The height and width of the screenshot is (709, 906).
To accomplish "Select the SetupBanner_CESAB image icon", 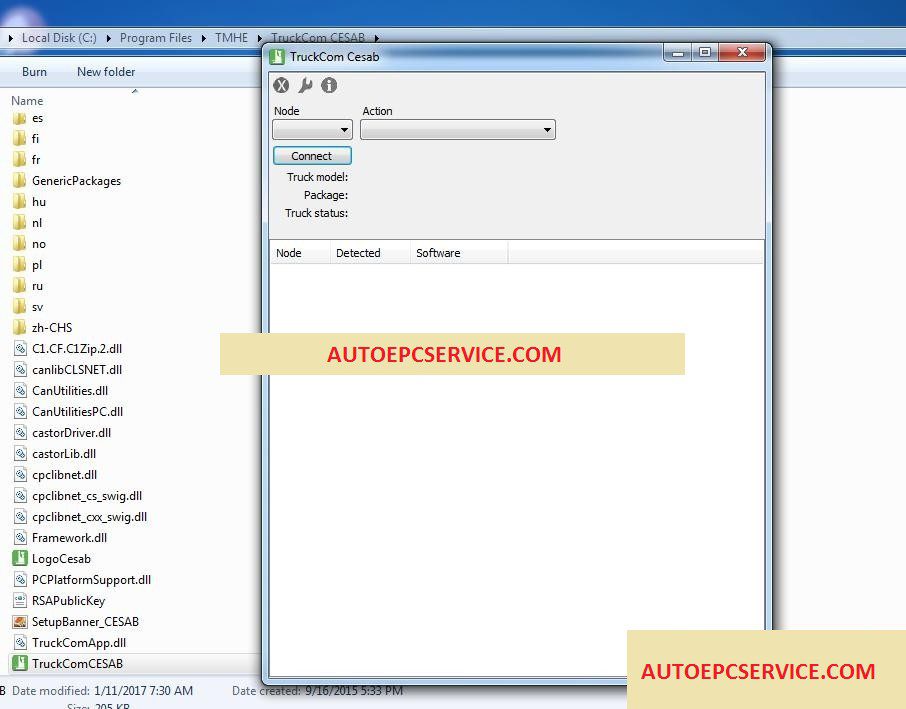I will click(x=20, y=622).
